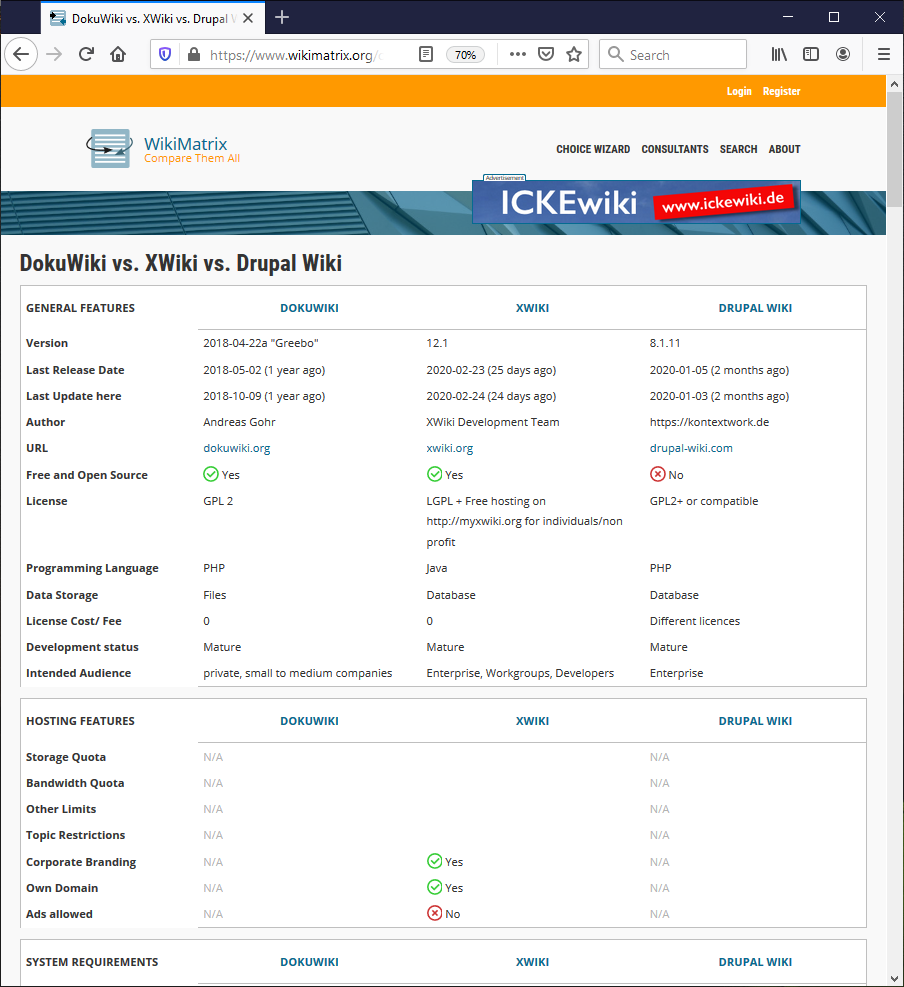Click XWiki's red No icon for Ads allowed

(x=434, y=913)
